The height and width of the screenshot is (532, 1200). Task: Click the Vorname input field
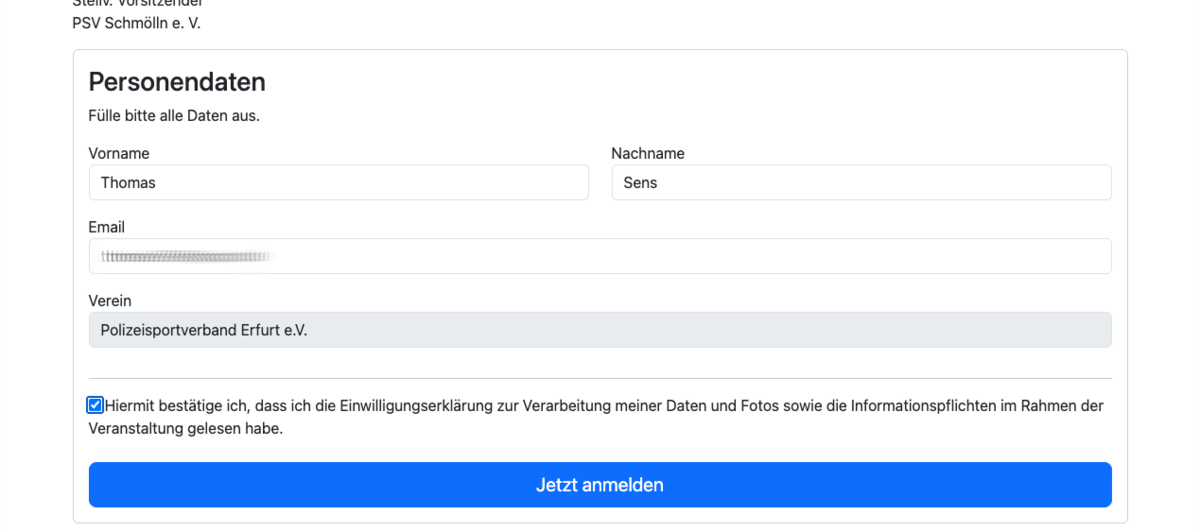click(338, 183)
